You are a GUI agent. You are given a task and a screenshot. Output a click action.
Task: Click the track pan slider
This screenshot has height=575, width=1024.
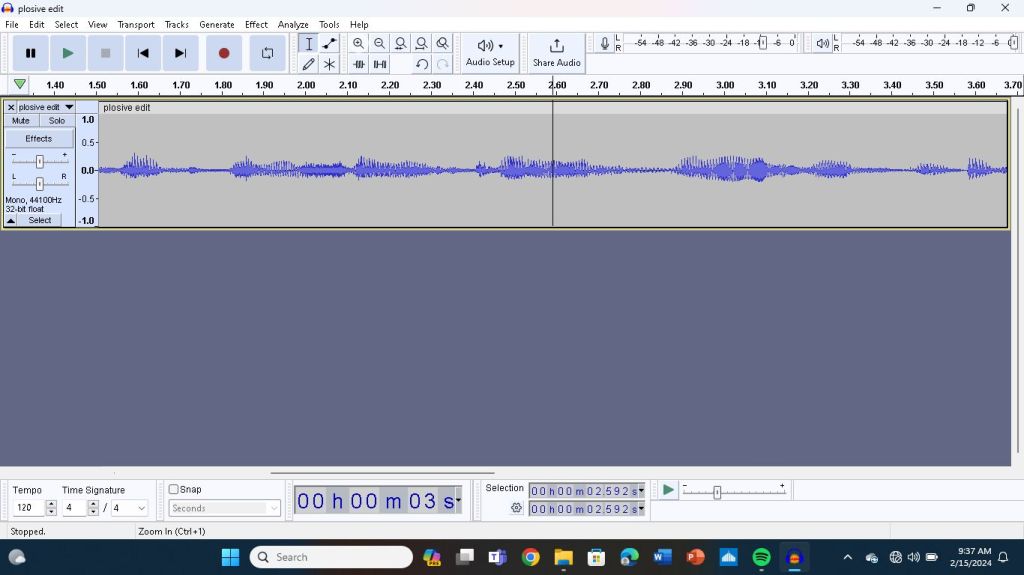pos(39,183)
